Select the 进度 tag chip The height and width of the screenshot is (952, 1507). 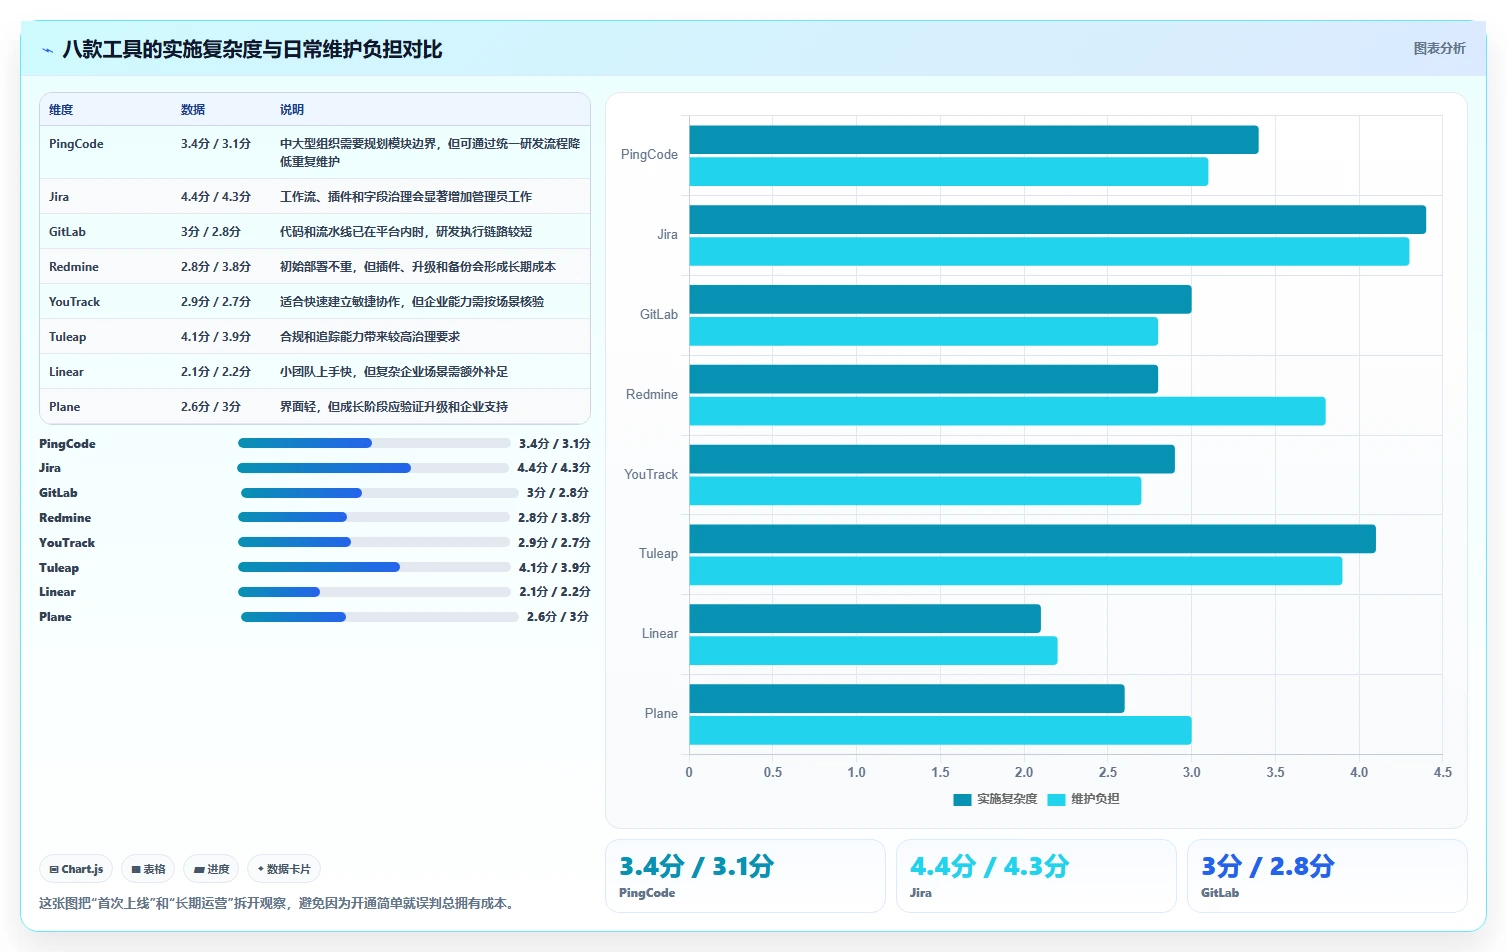point(211,869)
